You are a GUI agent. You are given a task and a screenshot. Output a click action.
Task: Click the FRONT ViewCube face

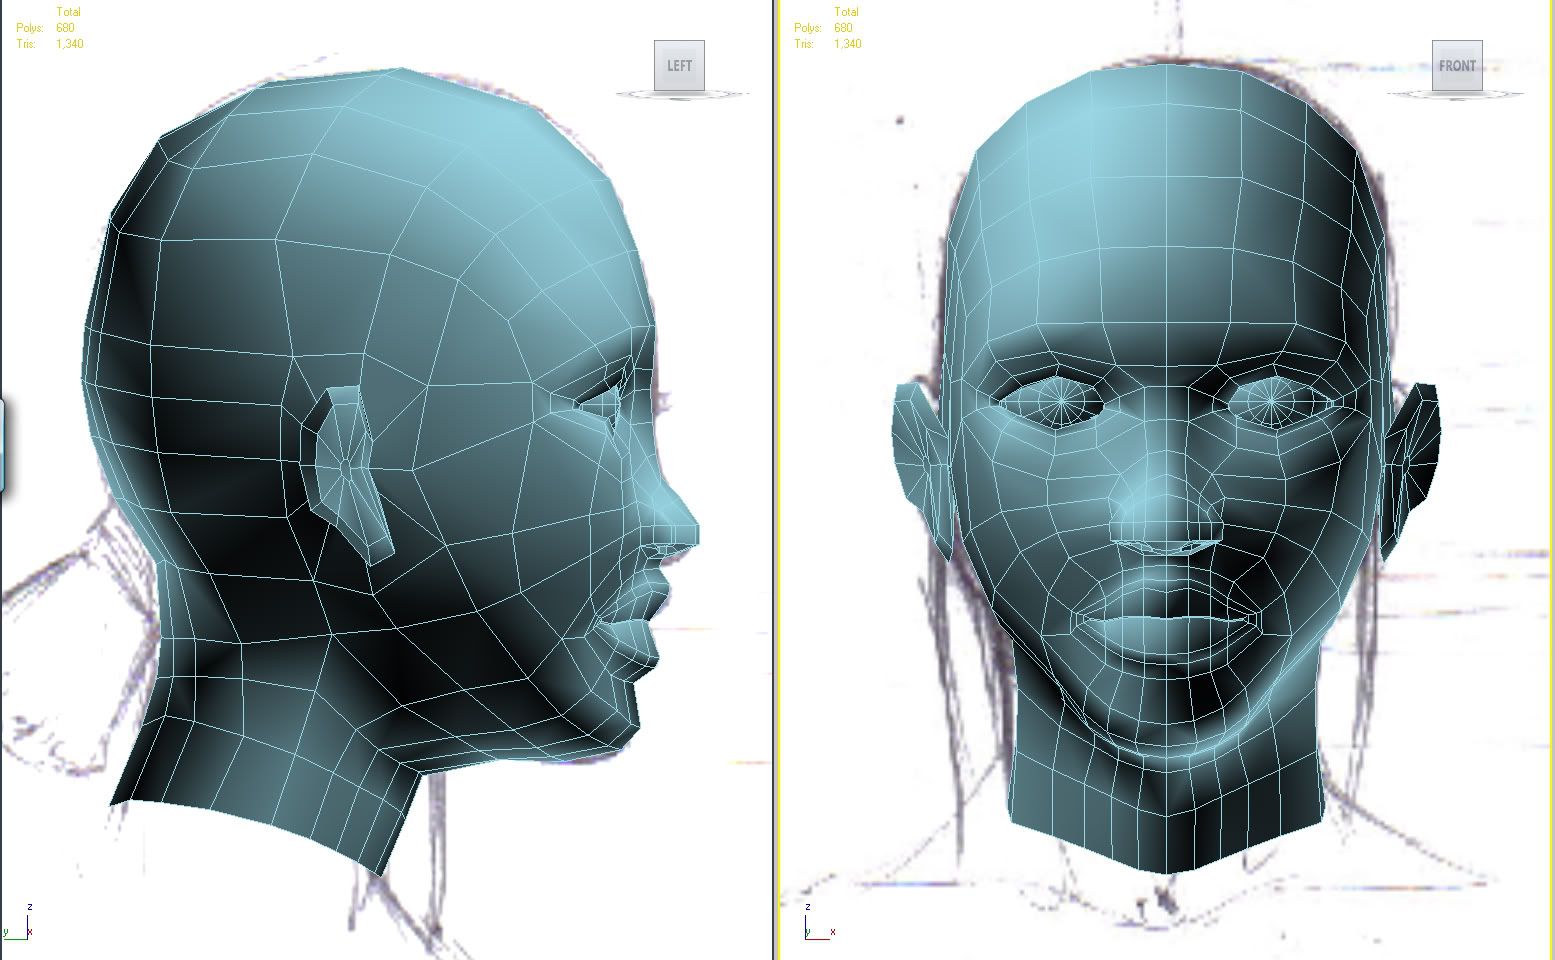(1457, 66)
